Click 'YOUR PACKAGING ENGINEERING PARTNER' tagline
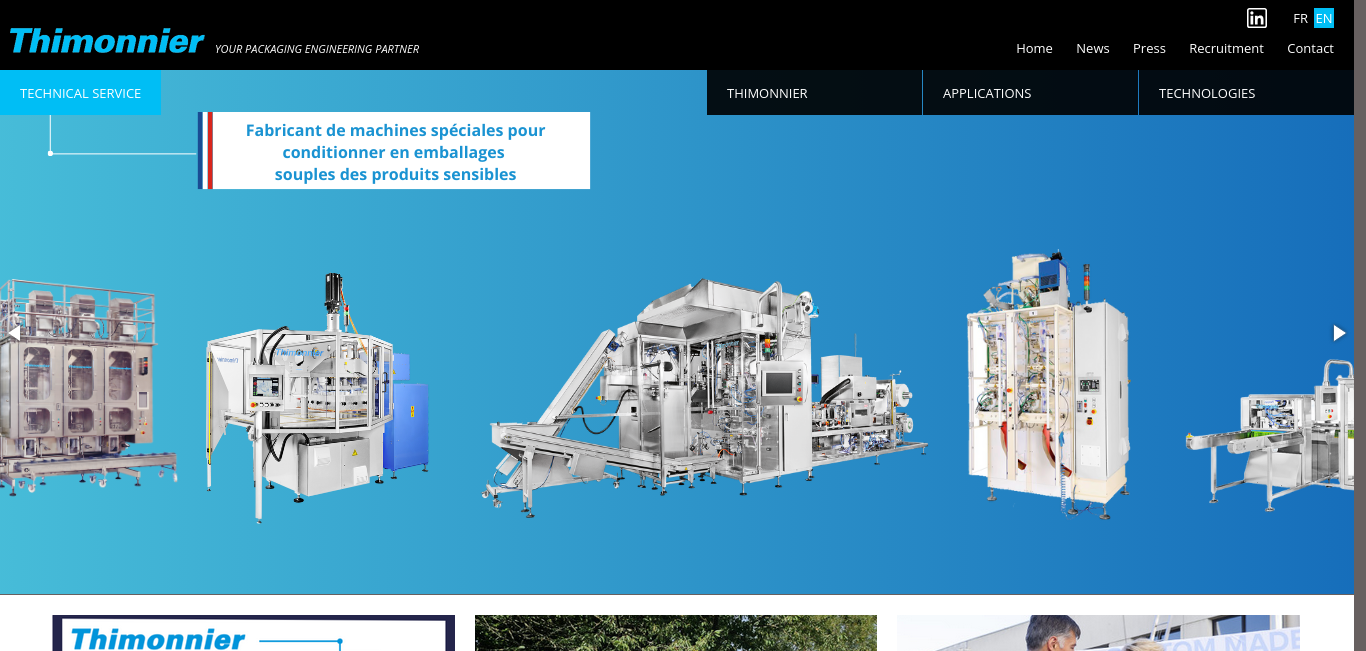The height and width of the screenshot is (651, 1366). click(x=317, y=49)
